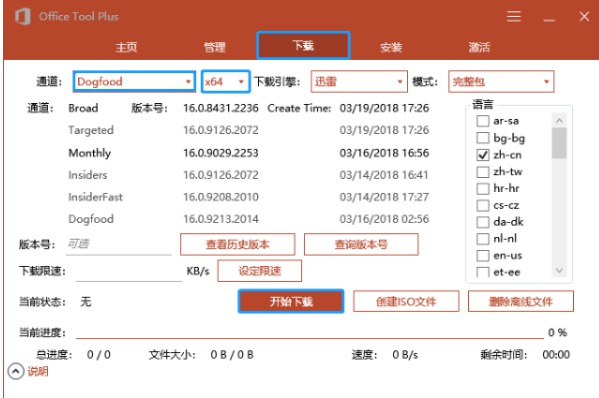The height and width of the screenshot is (398, 599).
Task: Click the 删除离线文件 button
Action: pyautogui.click(x=521, y=301)
